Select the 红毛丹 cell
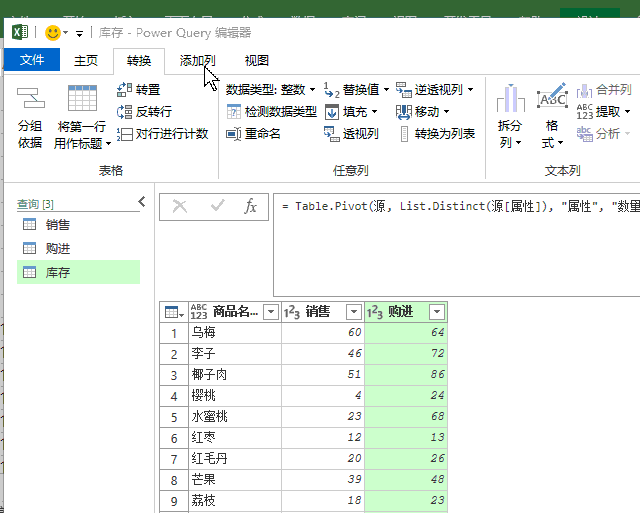Viewport: 640px width, 513px height. pos(235,459)
